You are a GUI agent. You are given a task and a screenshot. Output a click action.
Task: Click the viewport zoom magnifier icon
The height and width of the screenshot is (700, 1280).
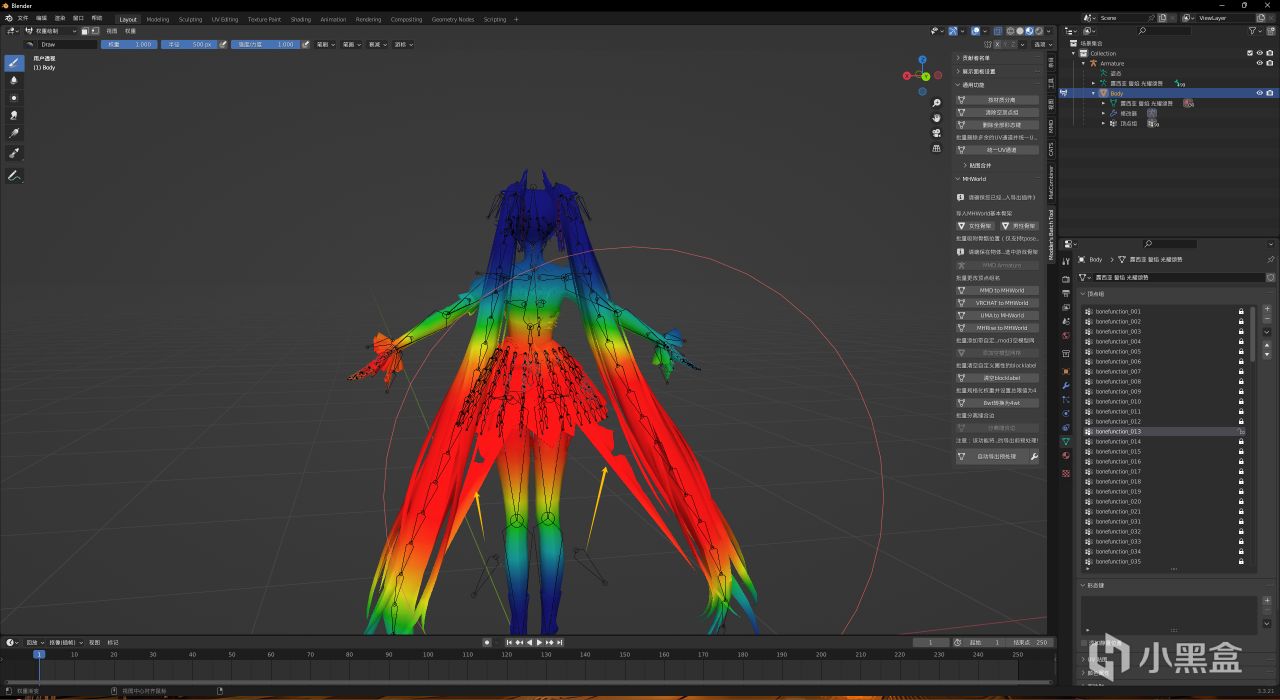tap(936, 103)
